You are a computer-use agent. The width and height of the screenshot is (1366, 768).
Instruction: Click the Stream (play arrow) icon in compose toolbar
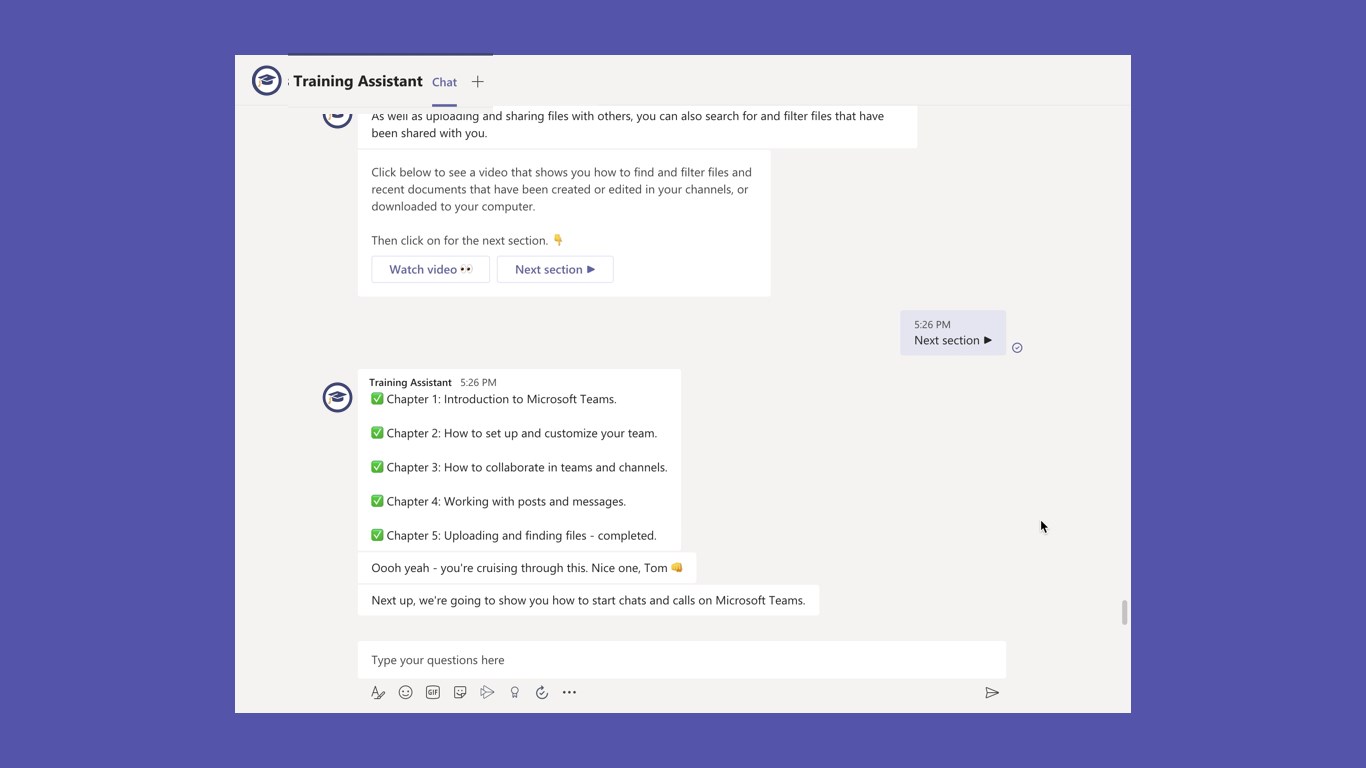pos(487,692)
